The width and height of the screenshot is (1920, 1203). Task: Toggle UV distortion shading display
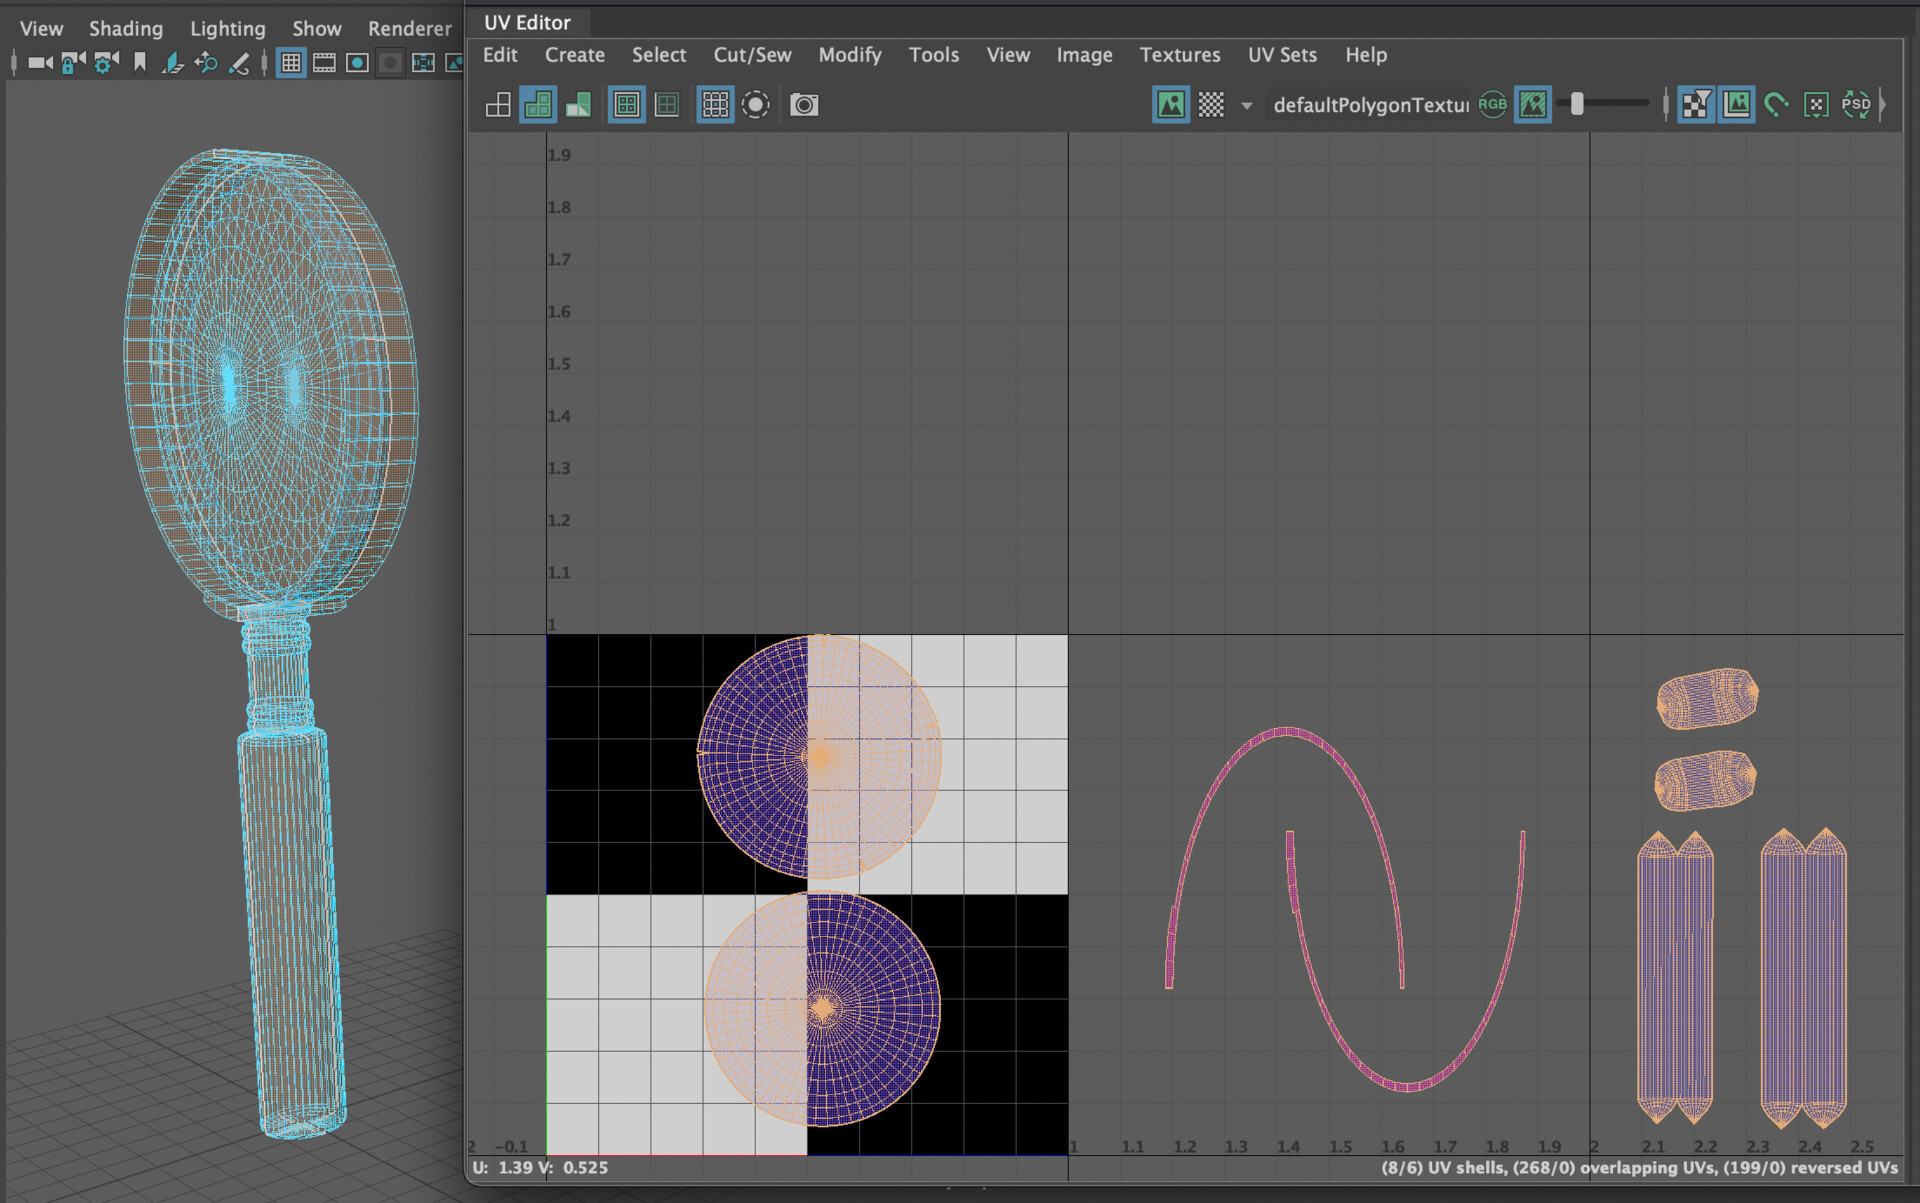pos(577,104)
